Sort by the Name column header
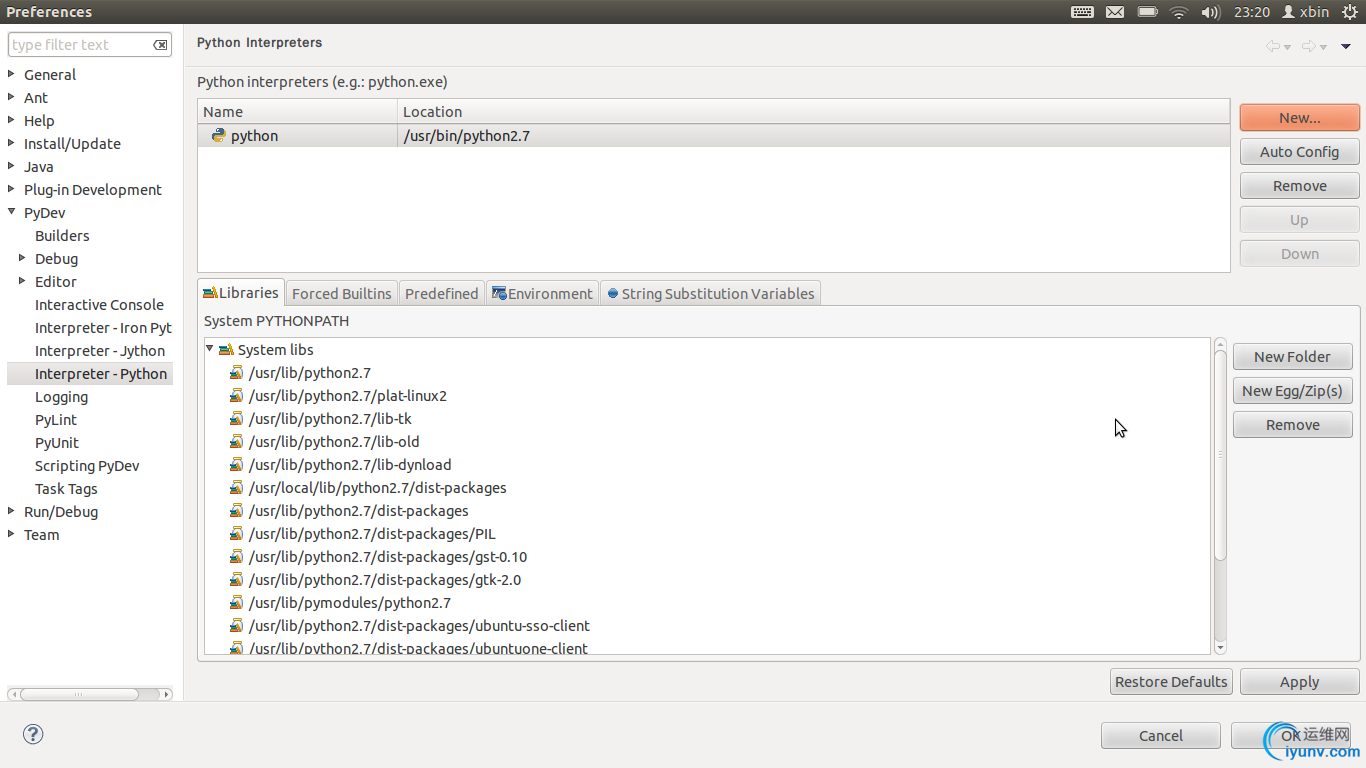Image resolution: width=1366 pixels, height=768 pixels. click(298, 112)
